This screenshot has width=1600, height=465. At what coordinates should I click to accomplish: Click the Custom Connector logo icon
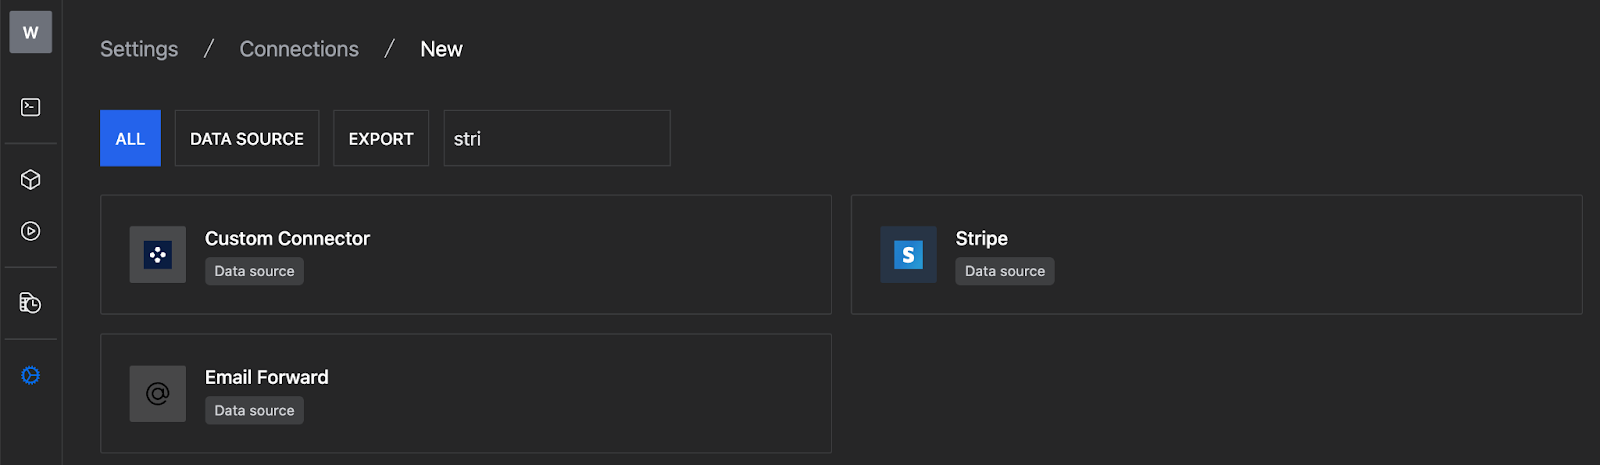(x=158, y=254)
